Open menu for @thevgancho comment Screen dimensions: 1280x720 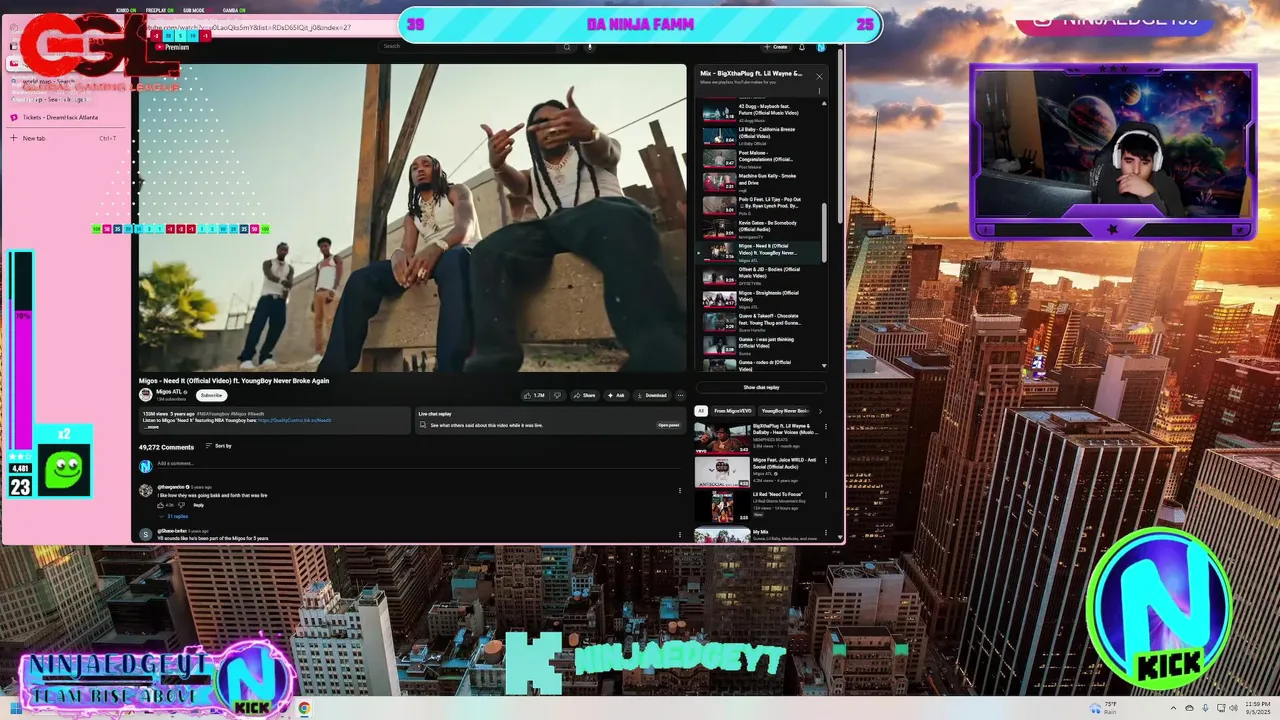pos(680,491)
